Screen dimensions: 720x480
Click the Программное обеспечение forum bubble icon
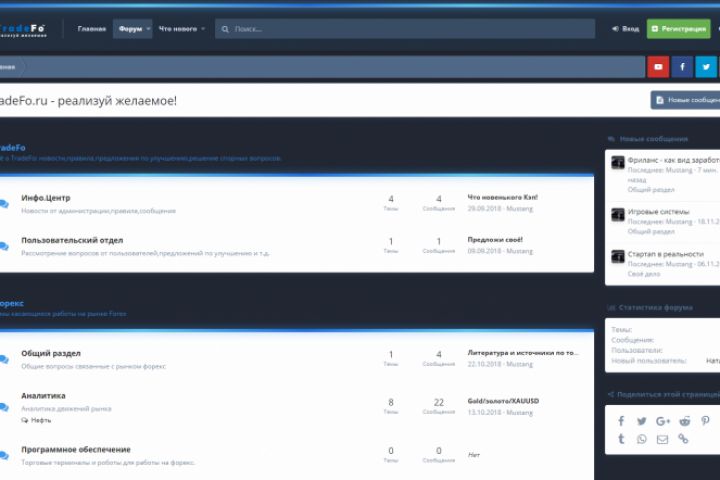click(4, 455)
